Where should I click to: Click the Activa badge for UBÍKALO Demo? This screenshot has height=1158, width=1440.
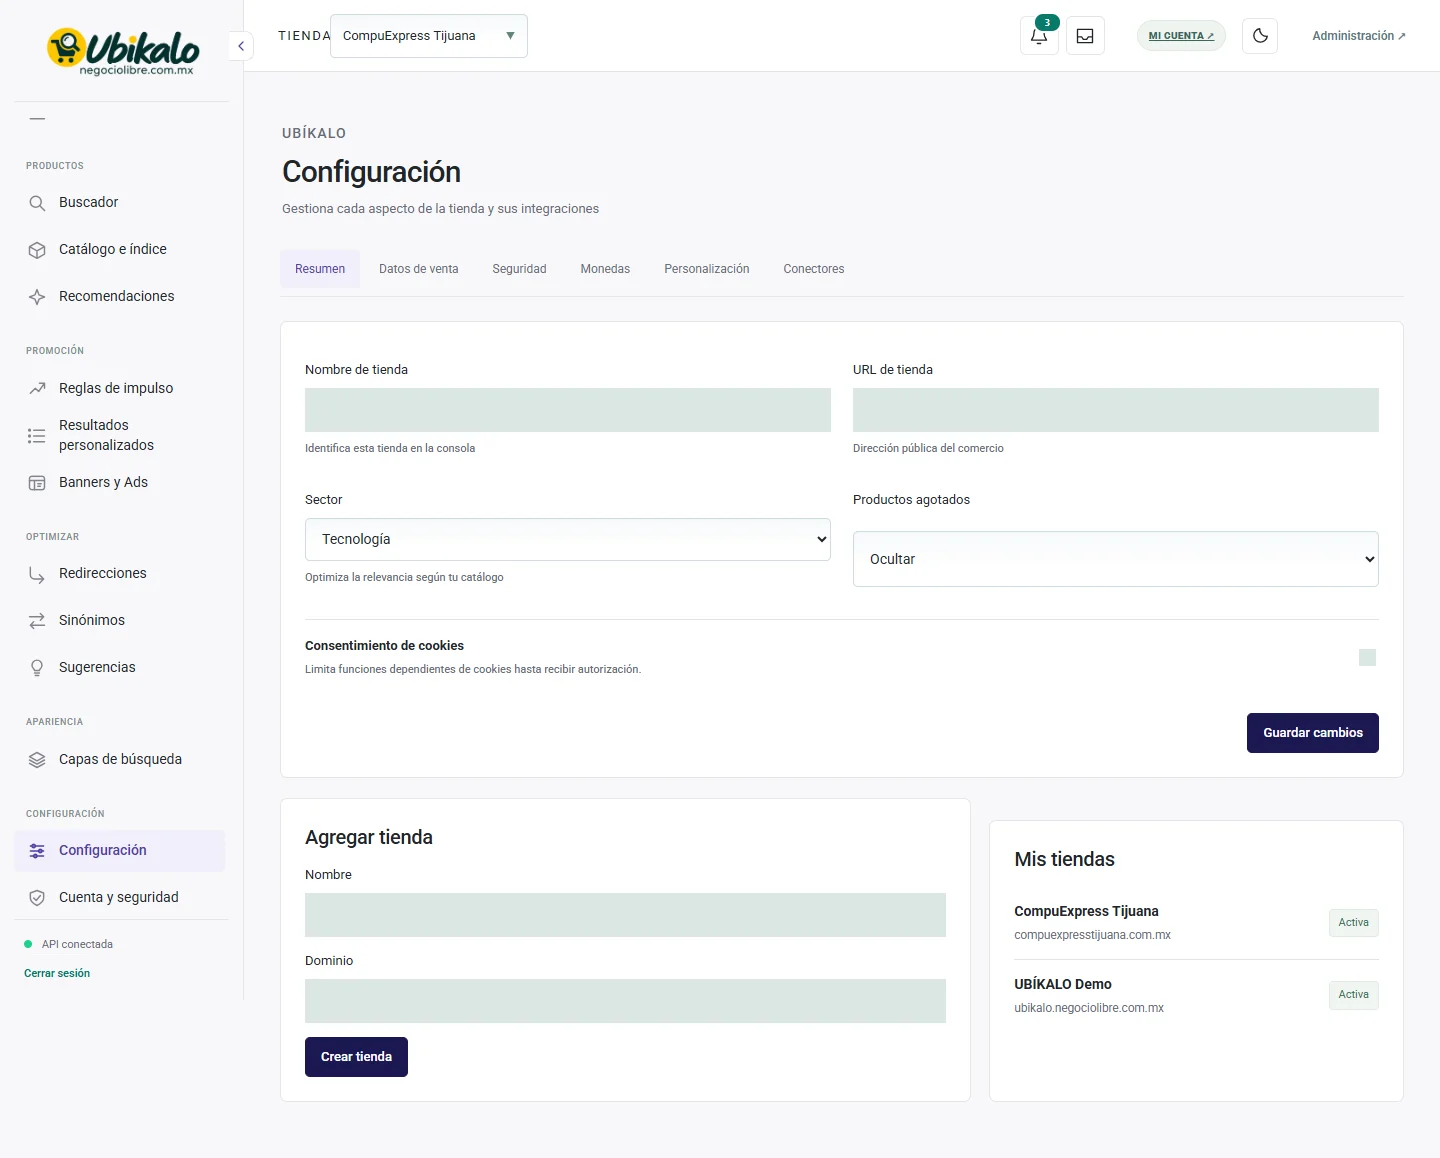coord(1353,995)
